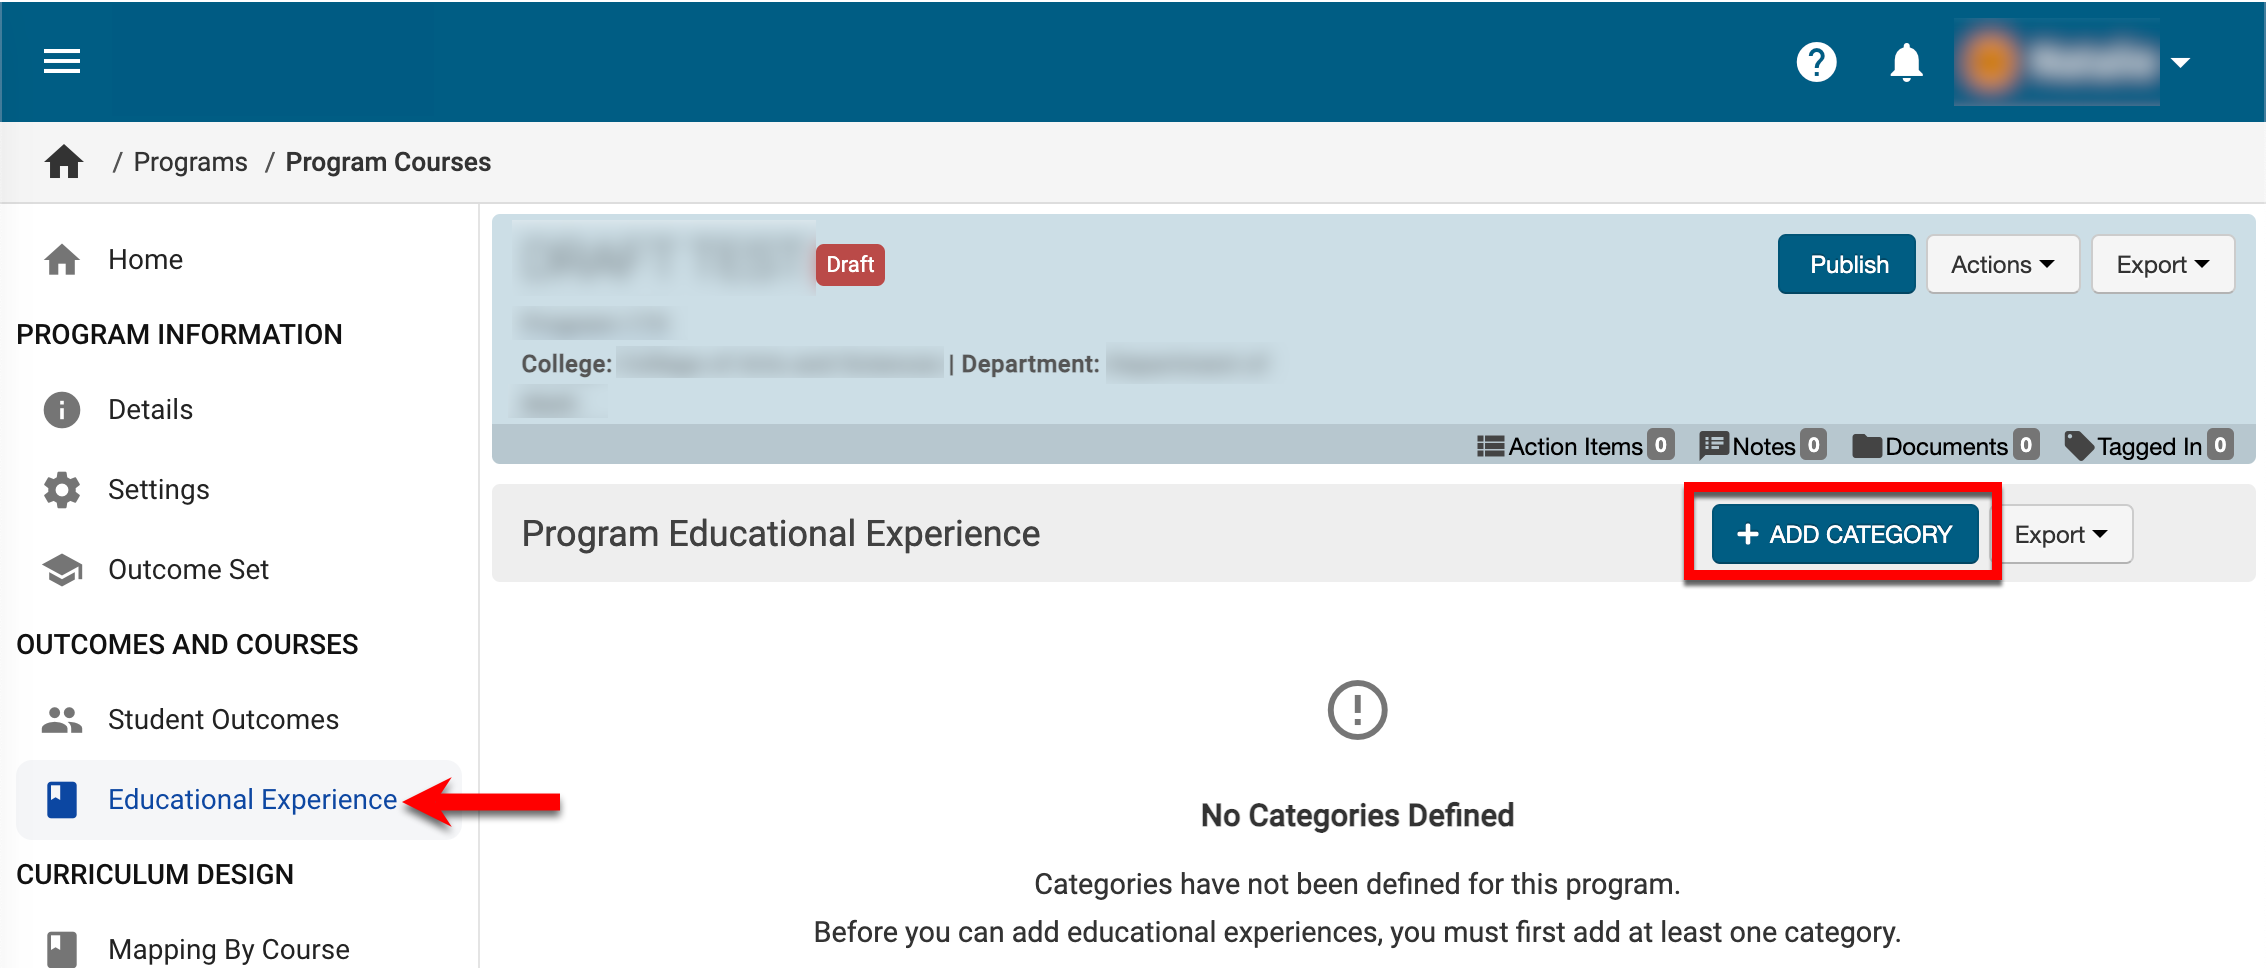
Task: Click the Add Category button
Action: pos(1844,535)
